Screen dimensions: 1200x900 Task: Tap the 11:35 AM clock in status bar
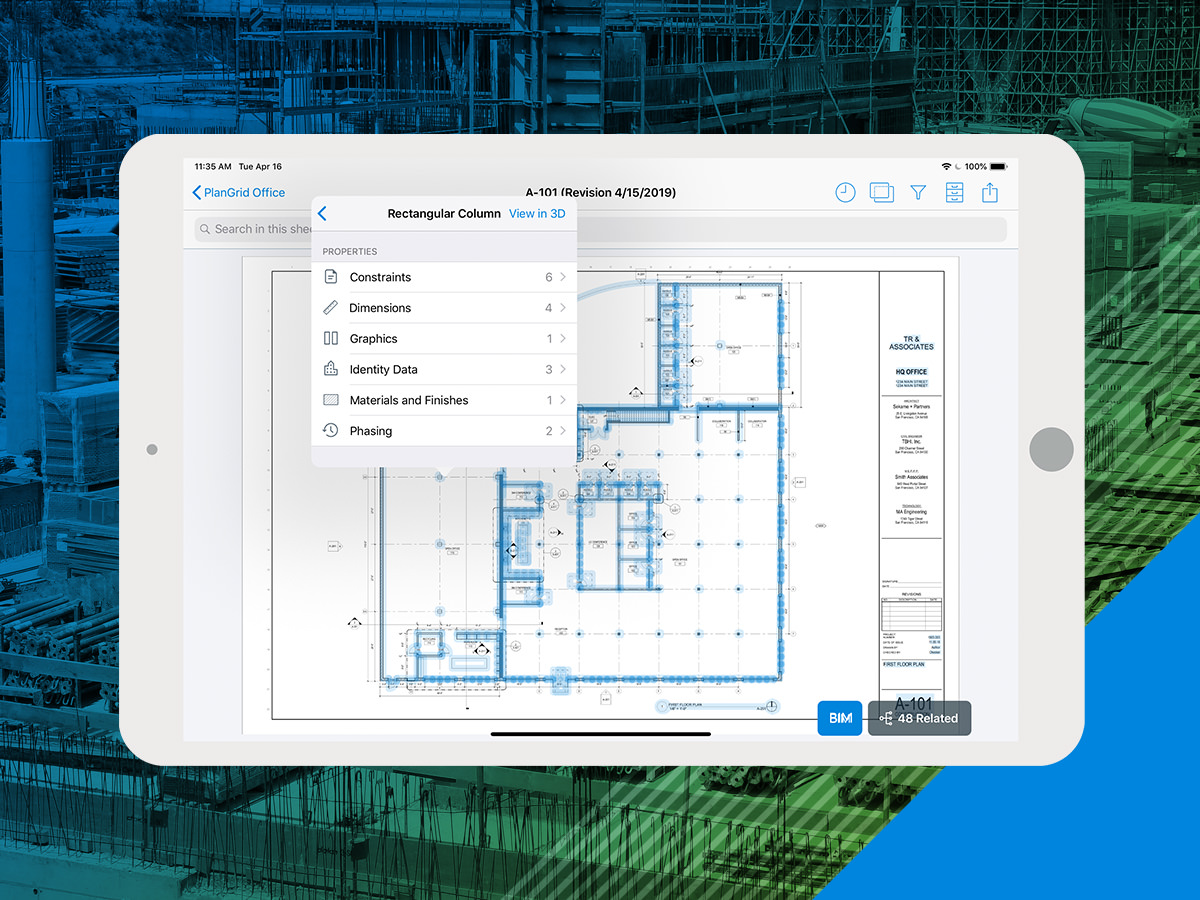click(x=213, y=166)
